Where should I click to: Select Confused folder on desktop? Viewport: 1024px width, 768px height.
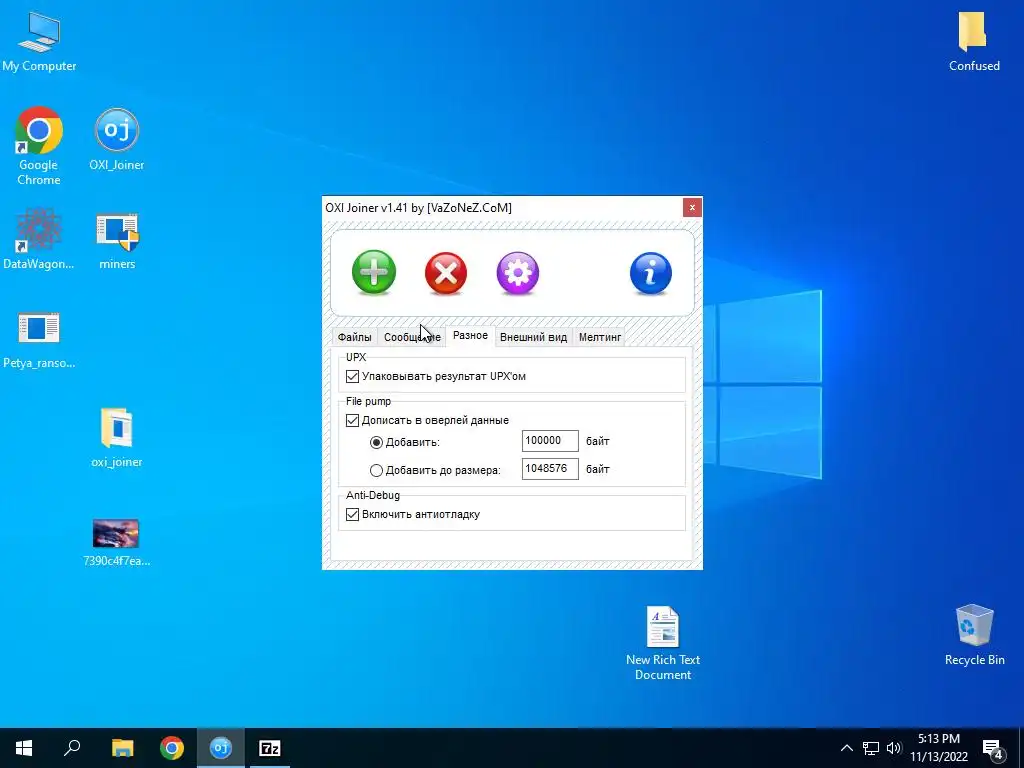[974, 42]
